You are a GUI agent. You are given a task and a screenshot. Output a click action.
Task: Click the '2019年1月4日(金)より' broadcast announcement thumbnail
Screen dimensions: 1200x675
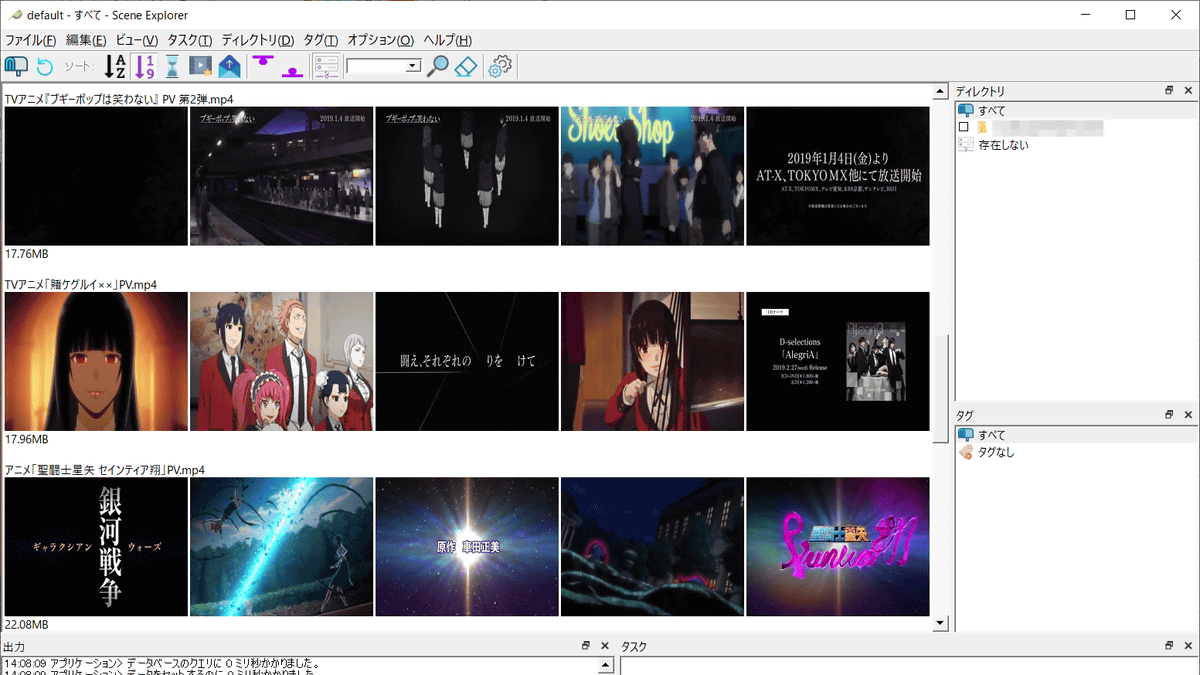click(838, 176)
